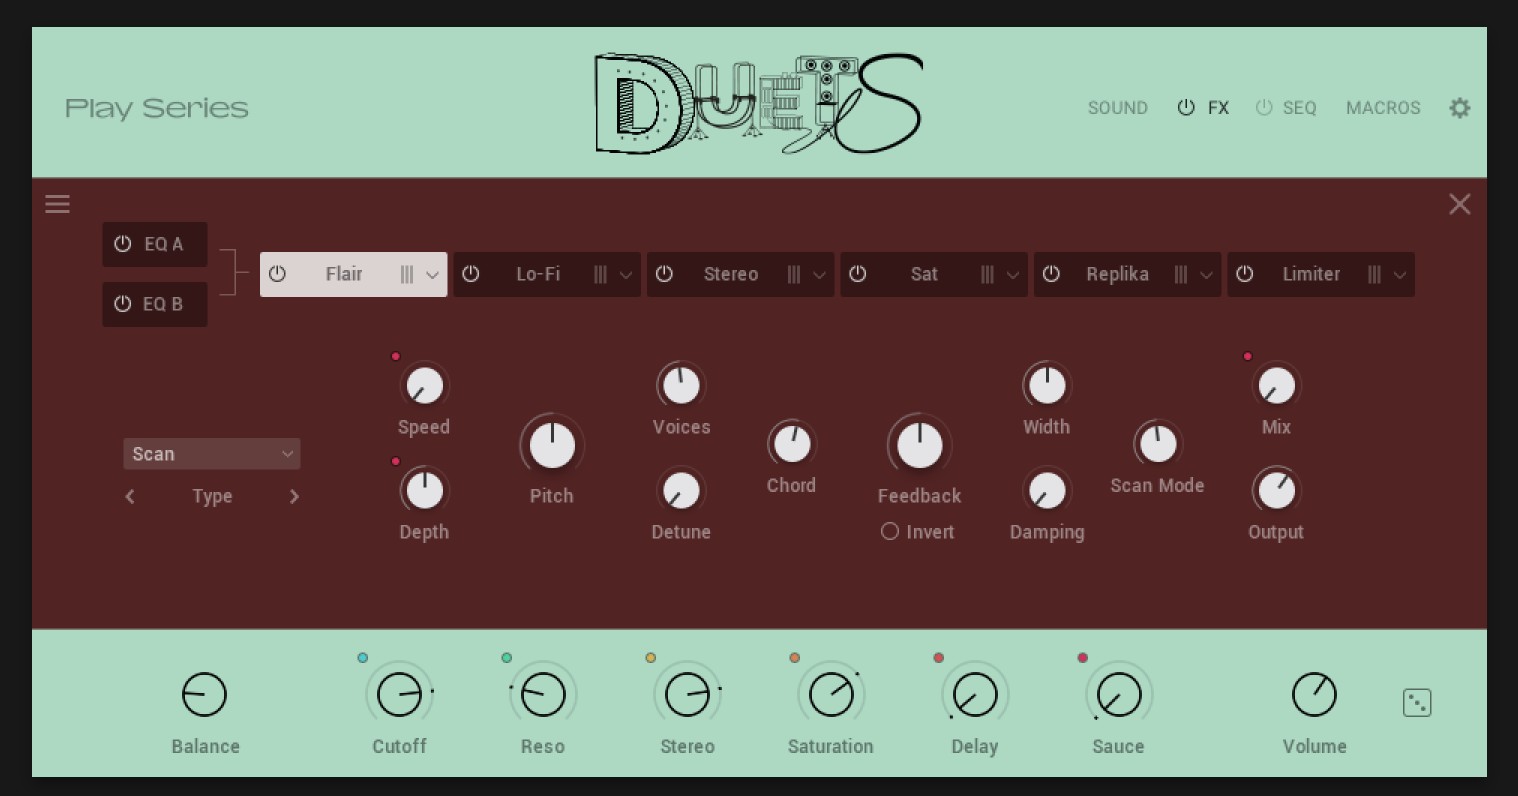The image size is (1518, 796).
Task: Click the Damping knob
Action: point(1047,490)
